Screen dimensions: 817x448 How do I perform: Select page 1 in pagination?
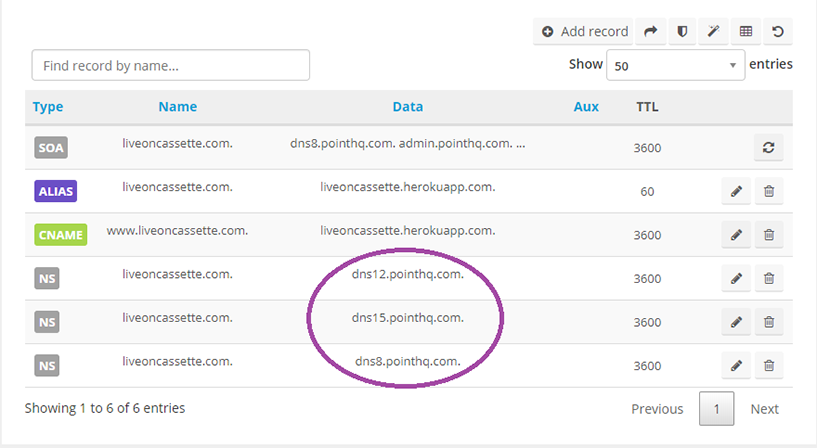pos(716,409)
